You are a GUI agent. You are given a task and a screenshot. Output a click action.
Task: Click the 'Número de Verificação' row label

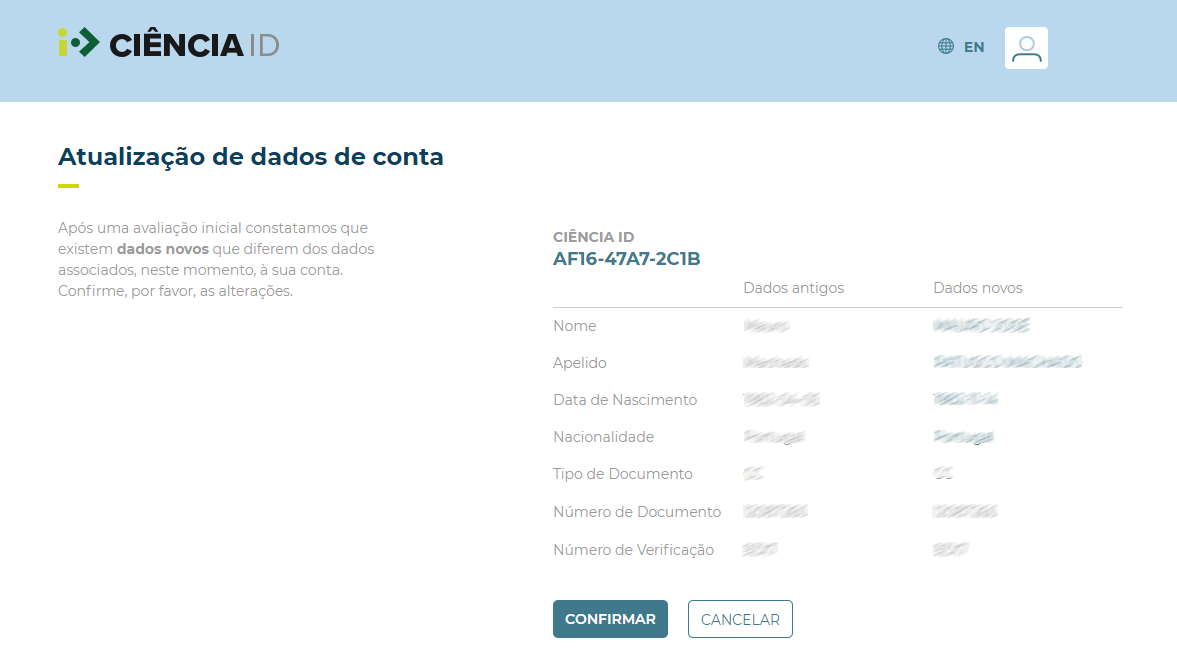coord(634,550)
